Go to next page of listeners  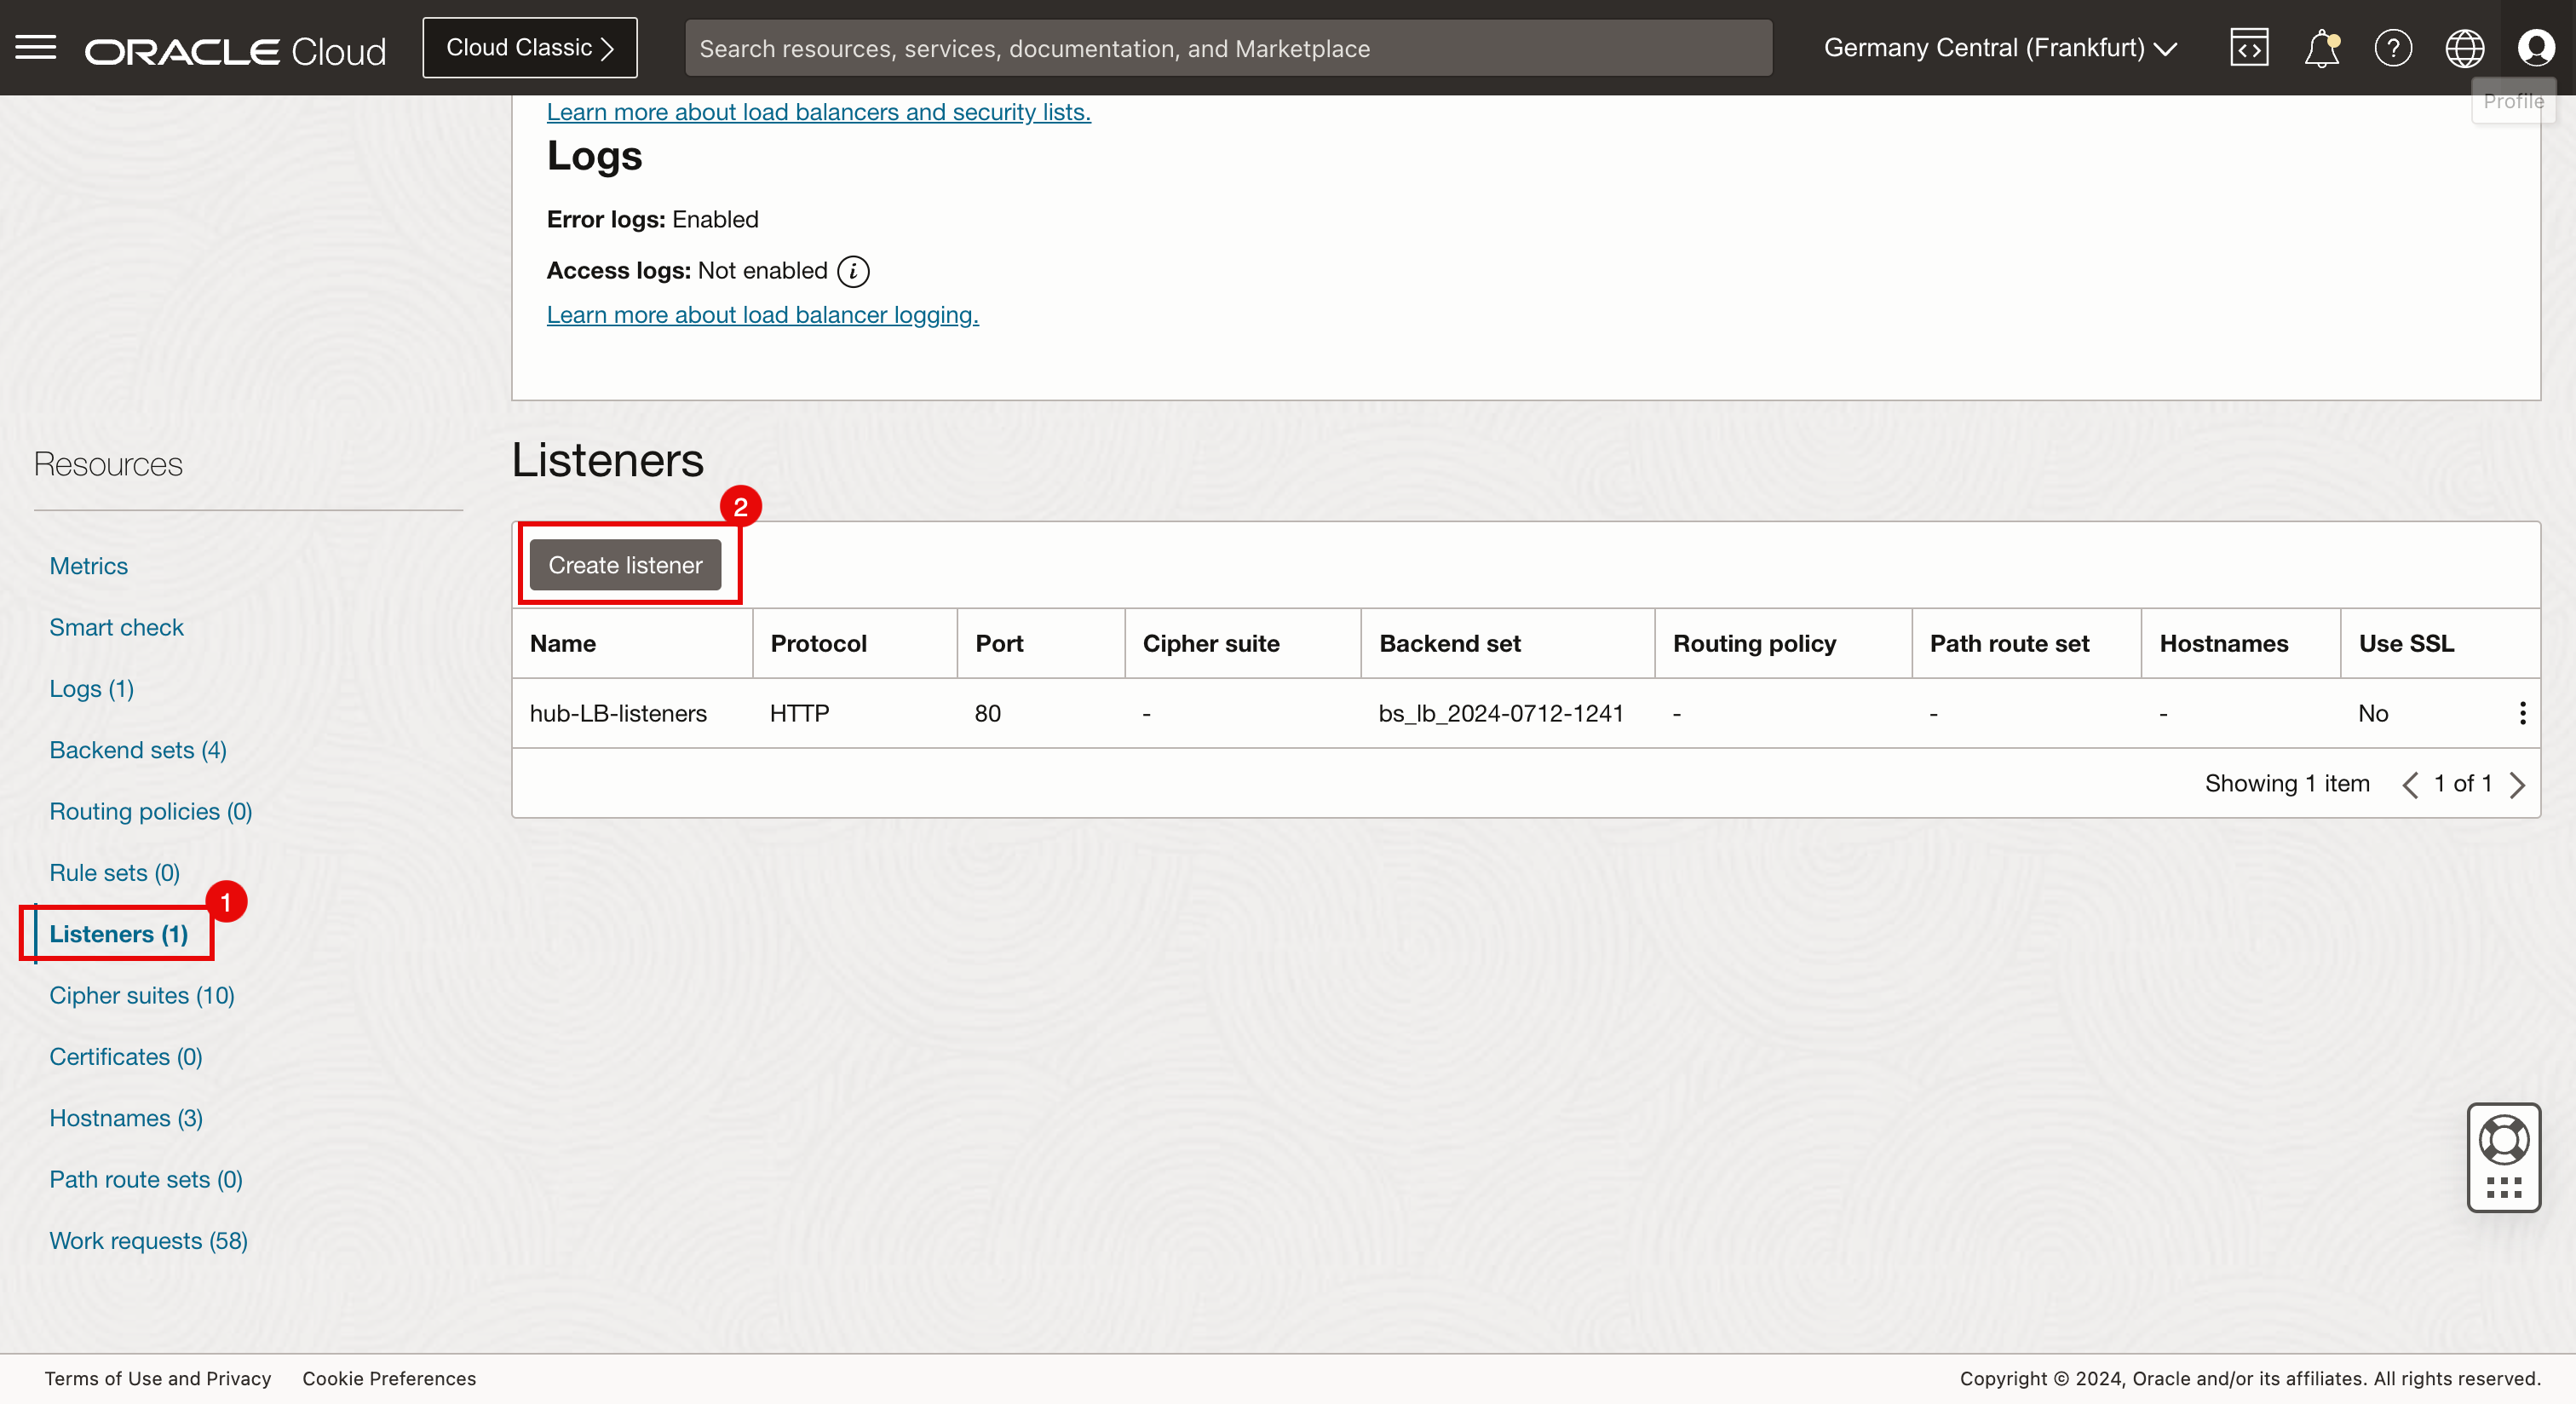tap(2517, 785)
